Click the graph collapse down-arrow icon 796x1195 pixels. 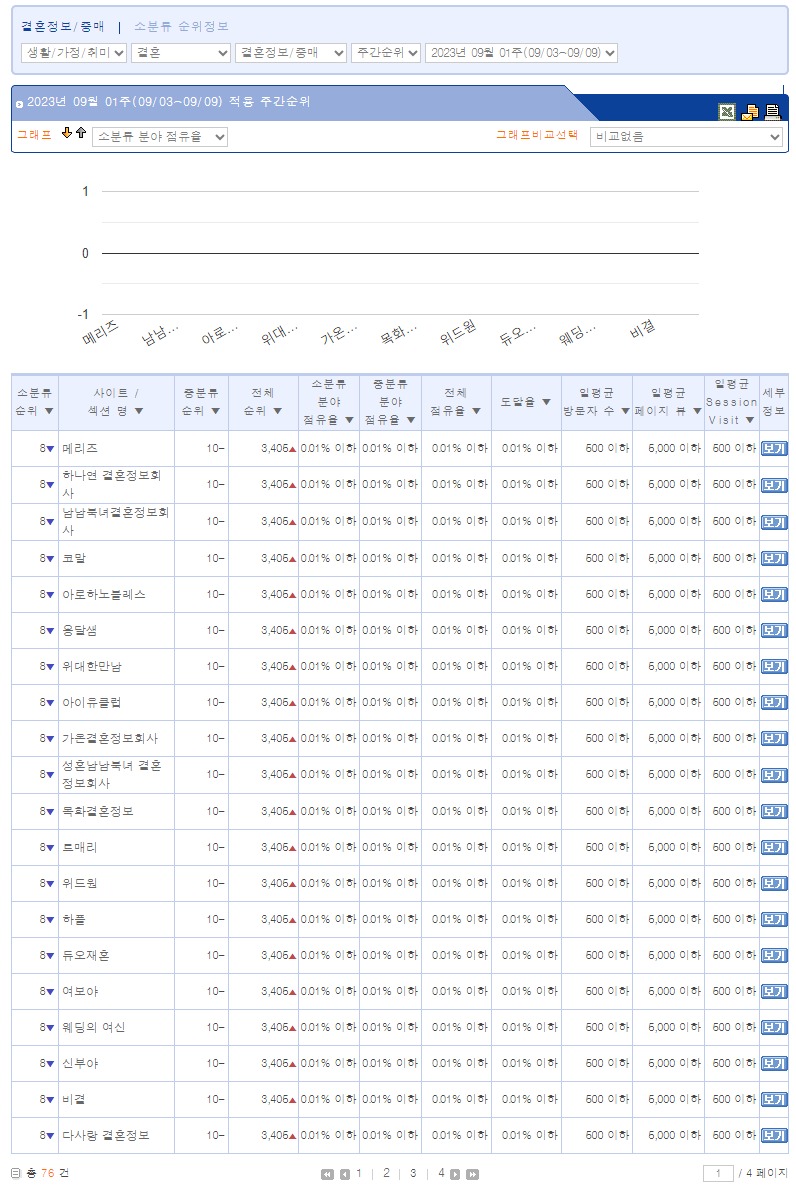click(67, 134)
